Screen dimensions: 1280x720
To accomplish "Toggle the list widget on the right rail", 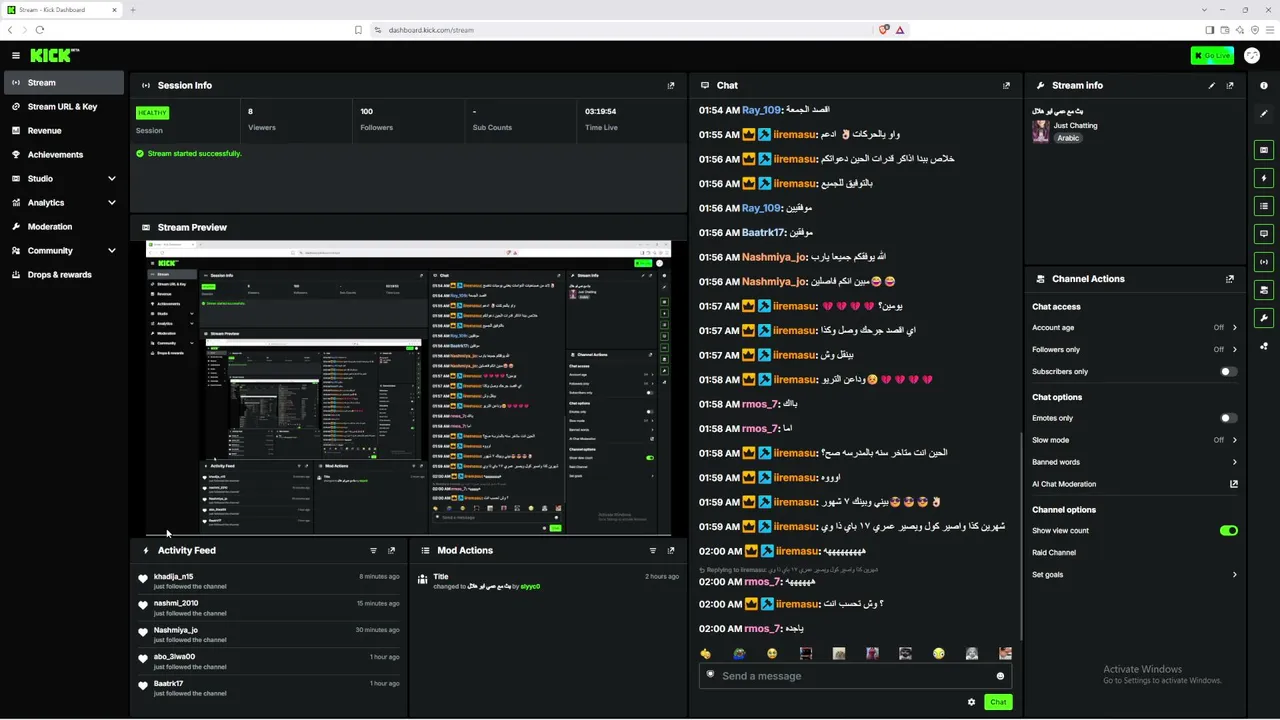I will pos(1264,206).
